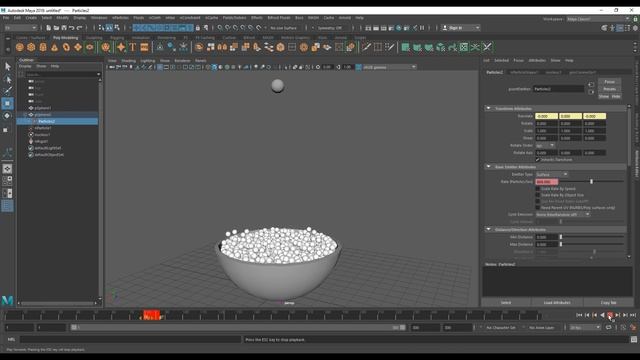Select the Lasso Select tool in toolbox
640x360 pixels.
click(x=7, y=79)
